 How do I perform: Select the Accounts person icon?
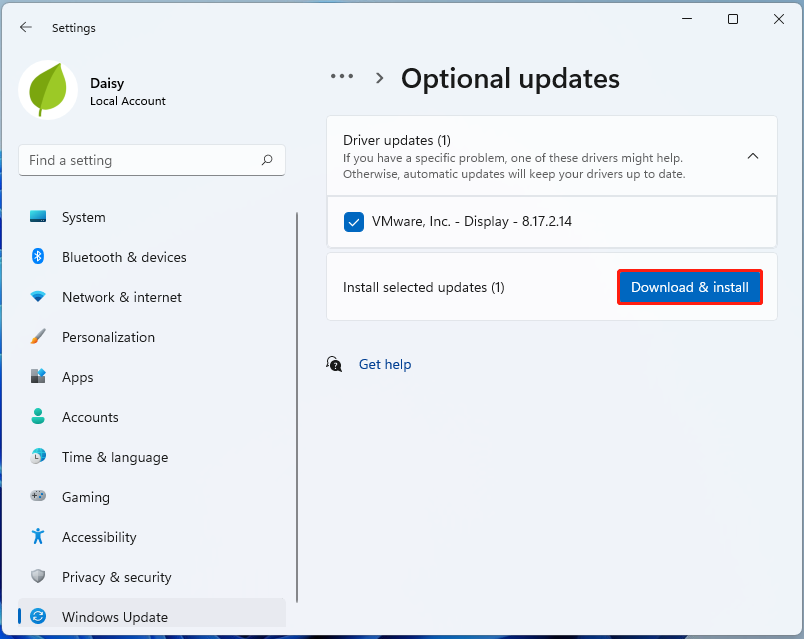click(x=40, y=417)
